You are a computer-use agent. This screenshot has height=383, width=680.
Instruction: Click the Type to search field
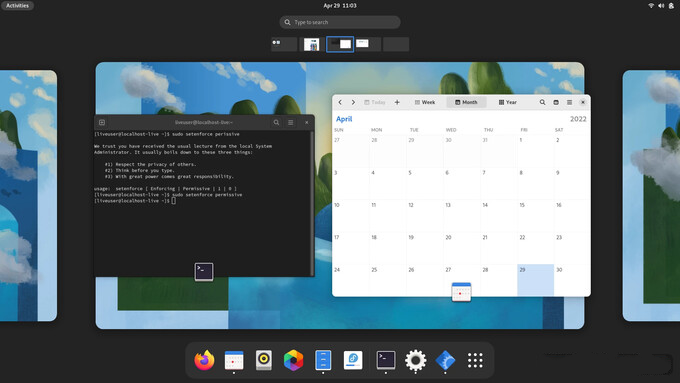340,22
